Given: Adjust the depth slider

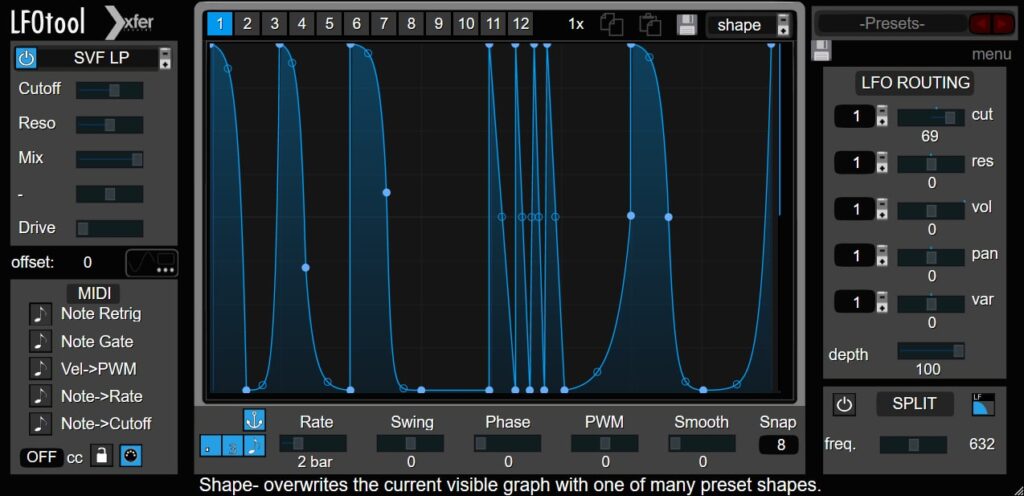Looking at the screenshot, I should (931, 350).
